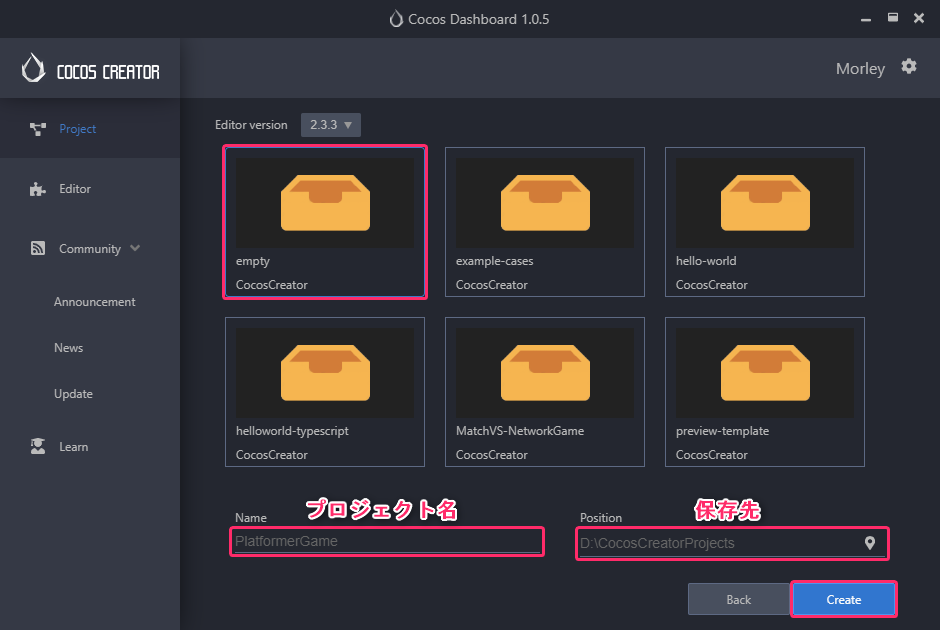The image size is (940, 630).
Task: Focus the Name input field
Action: (387, 541)
